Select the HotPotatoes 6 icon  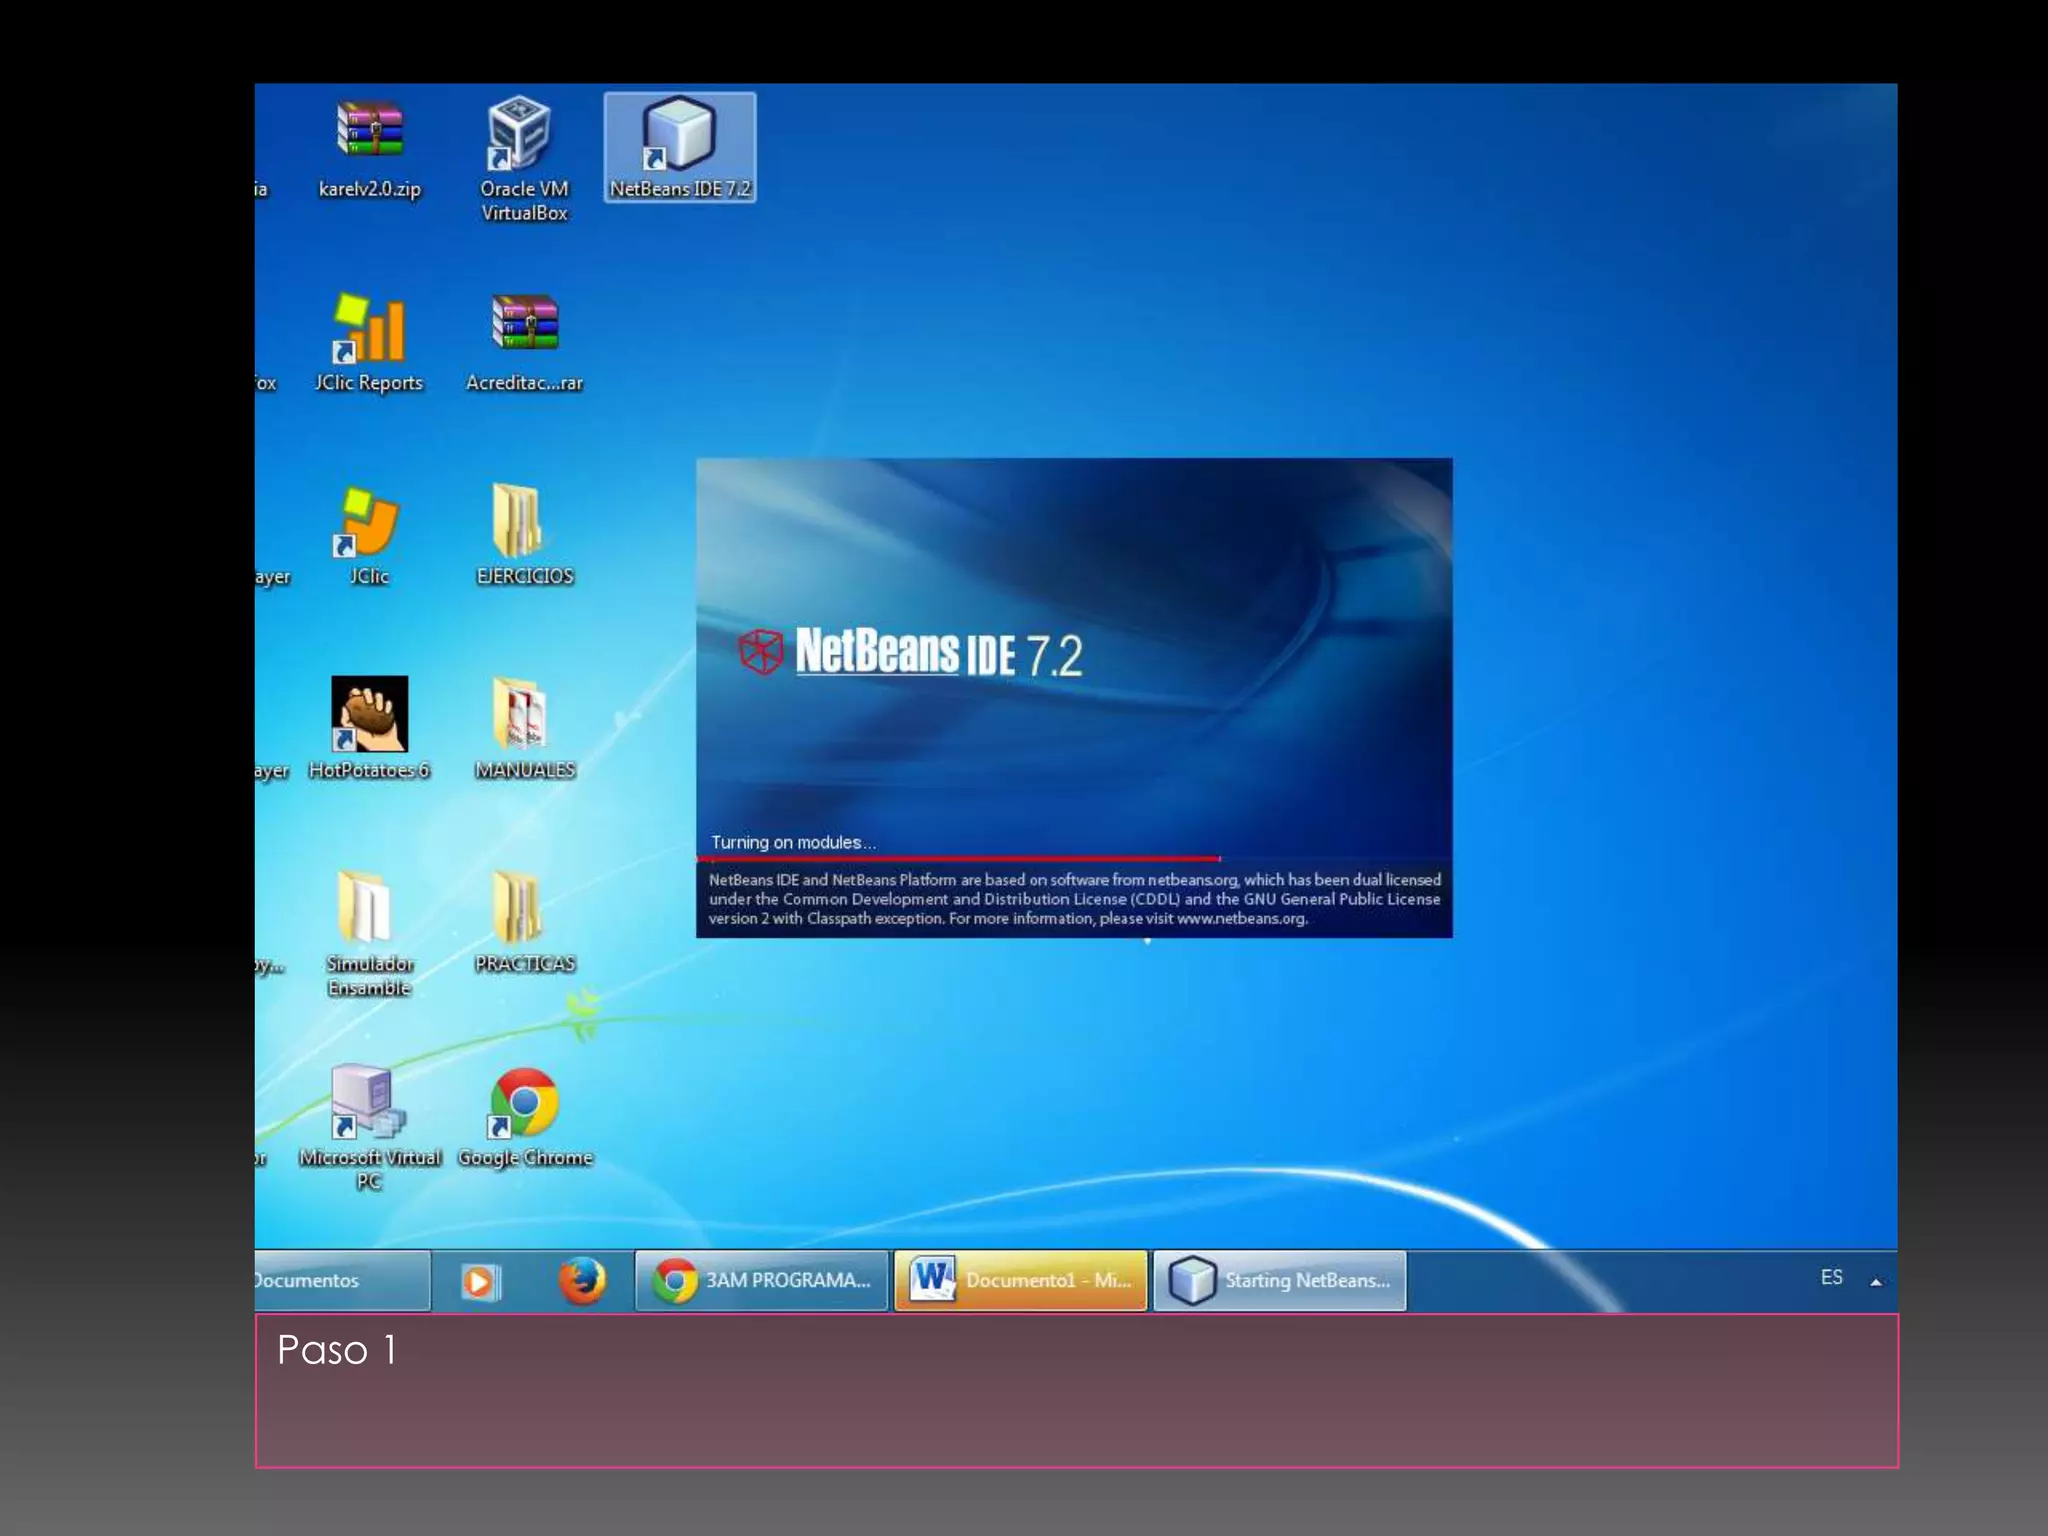click(x=369, y=714)
